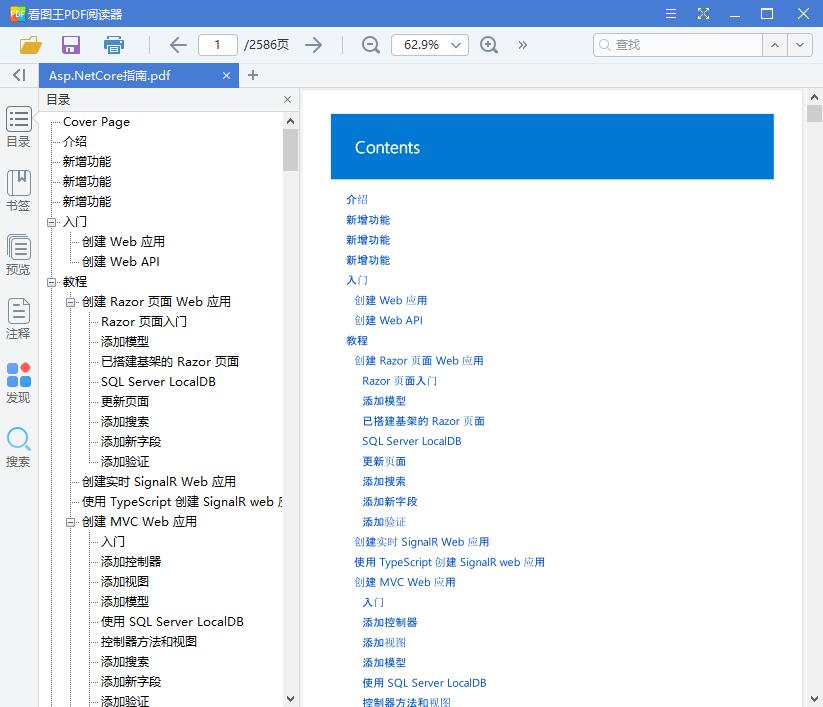Save the document using the floppy icon
The width and height of the screenshot is (823, 707).
pyautogui.click(x=71, y=45)
